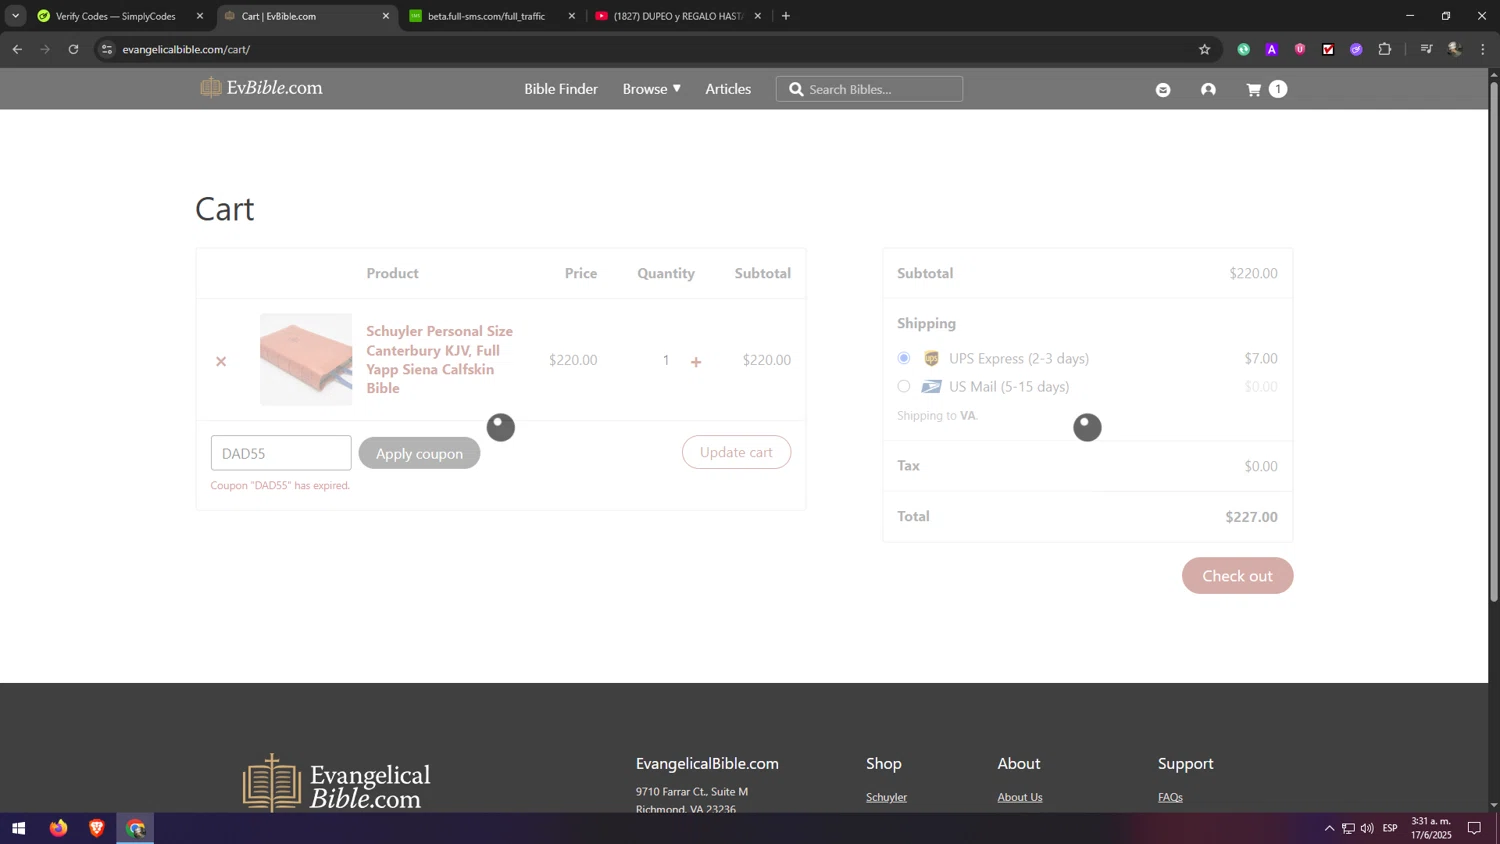
Task: Reload the cart page
Action: 73,49
